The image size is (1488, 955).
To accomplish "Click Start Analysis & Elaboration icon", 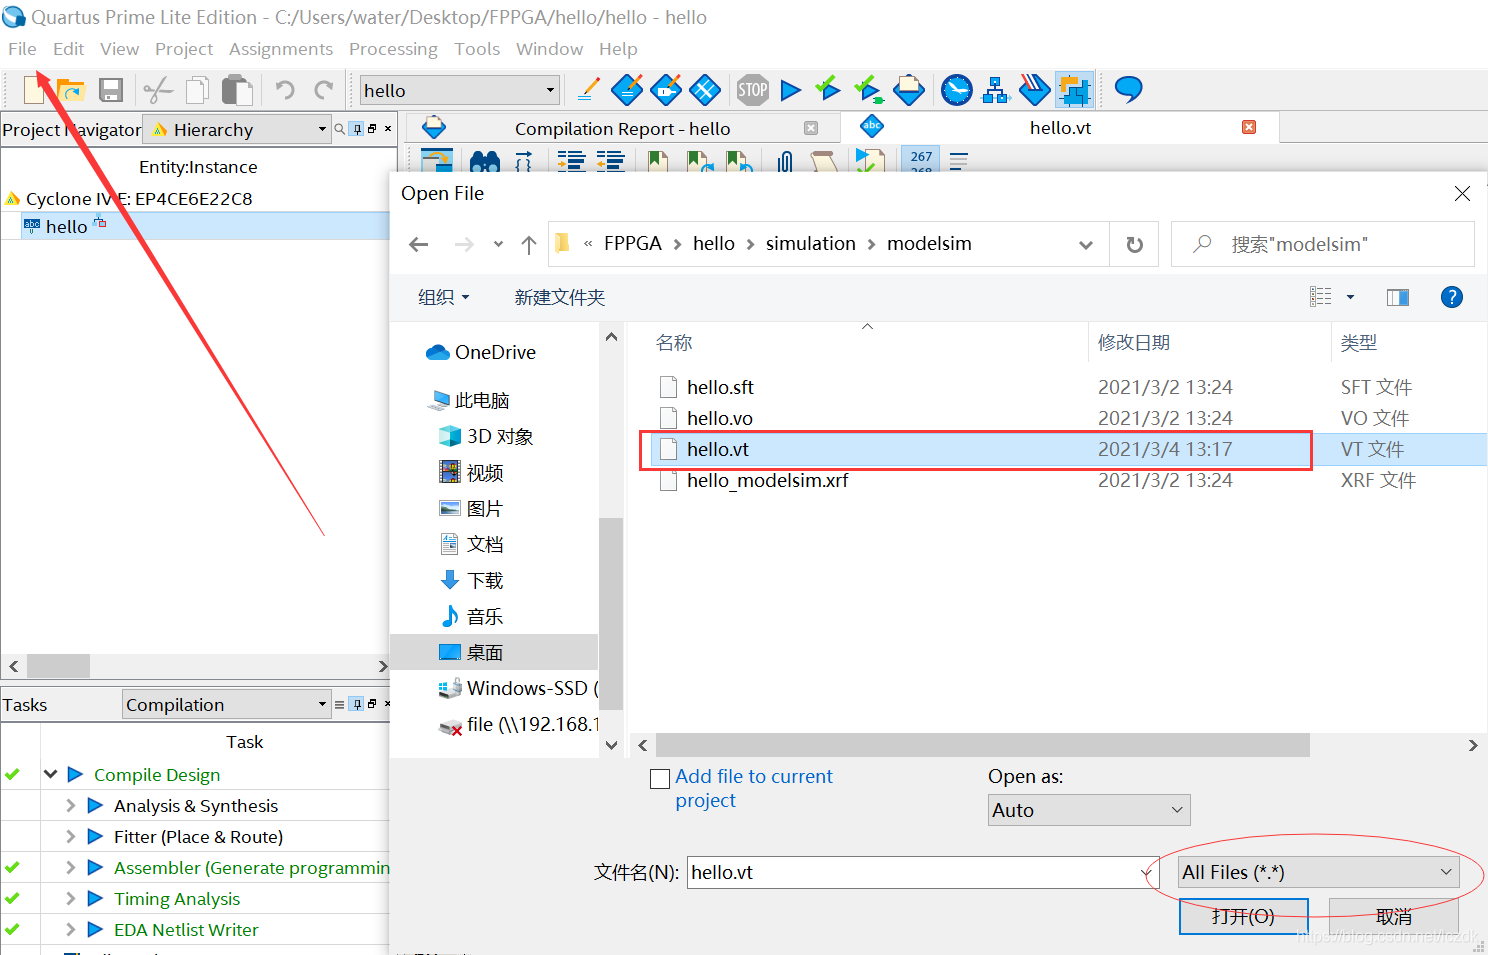I will tap(828, 90).
